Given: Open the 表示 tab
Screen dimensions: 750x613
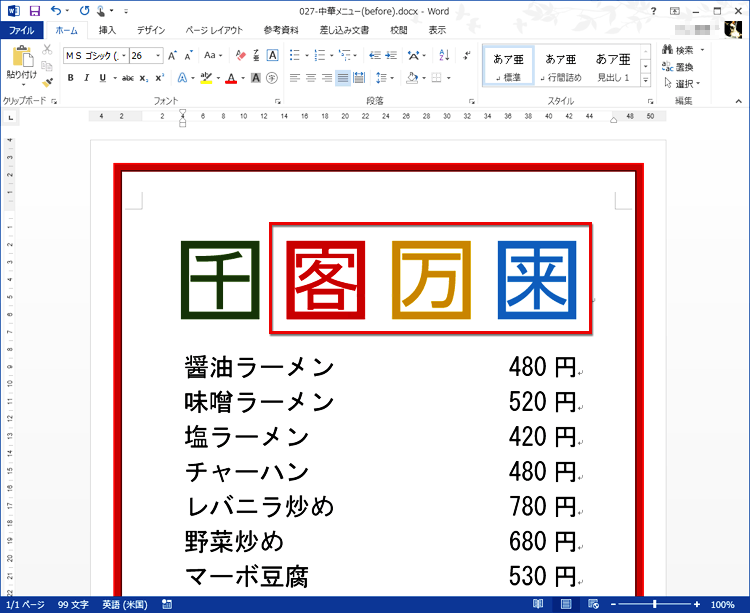Looking at the screenshot, I should [437, 30].
